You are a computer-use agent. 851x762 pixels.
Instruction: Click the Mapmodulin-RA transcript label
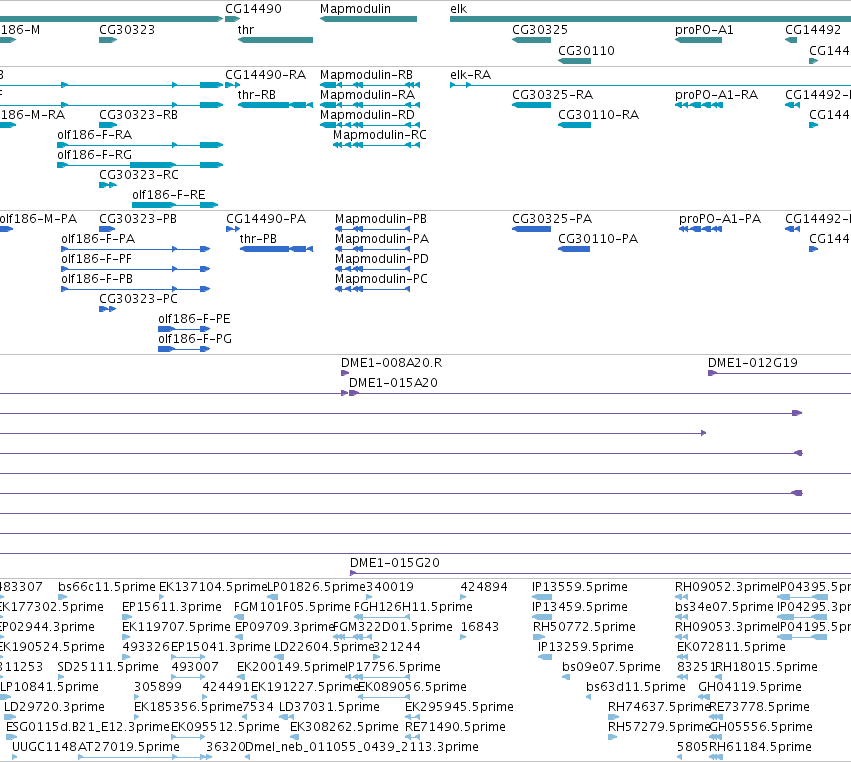[367, 94]
